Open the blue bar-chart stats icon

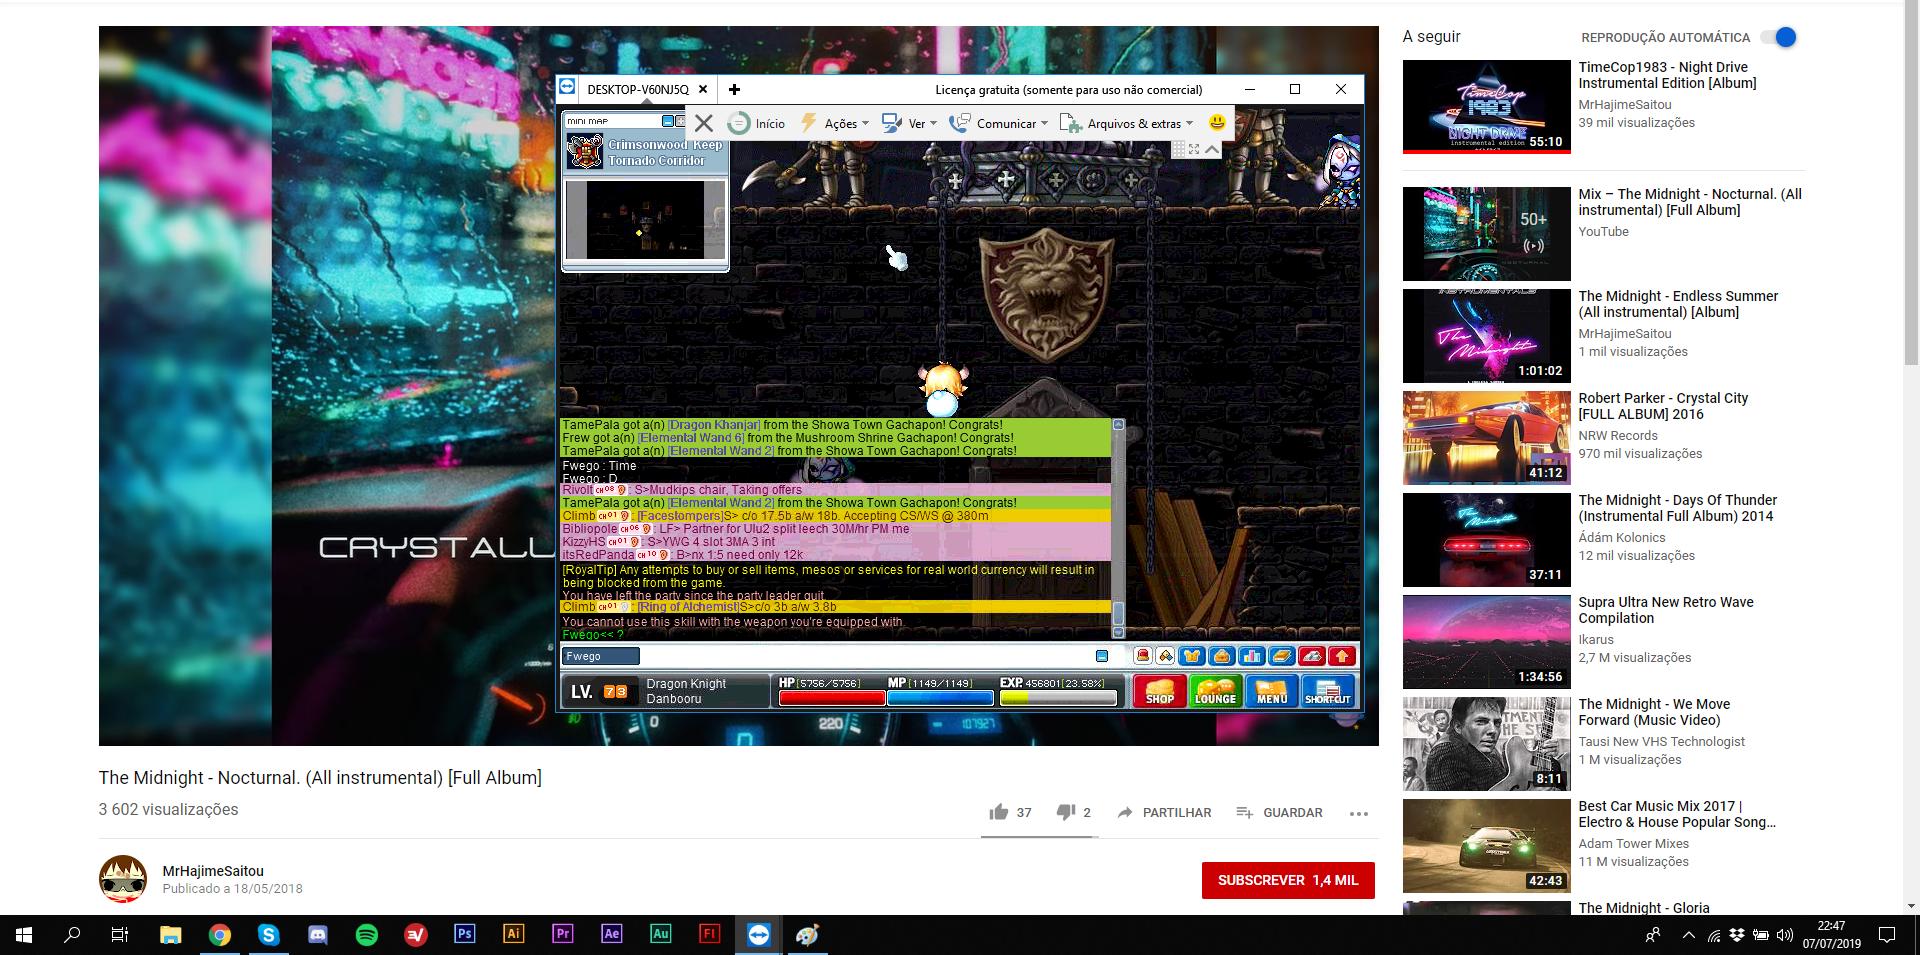click(x=1251, y=656)
